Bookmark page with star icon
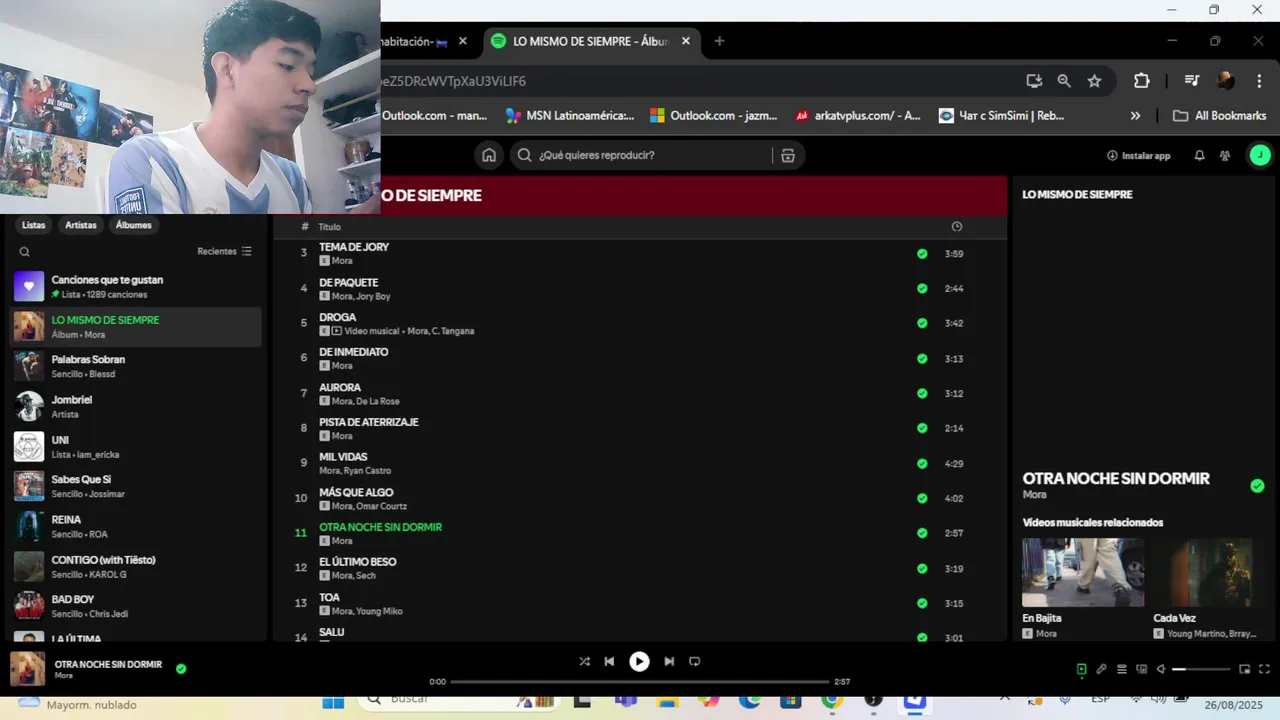The width and height of the screenshot is (1280, 720). click(1094, 81)
